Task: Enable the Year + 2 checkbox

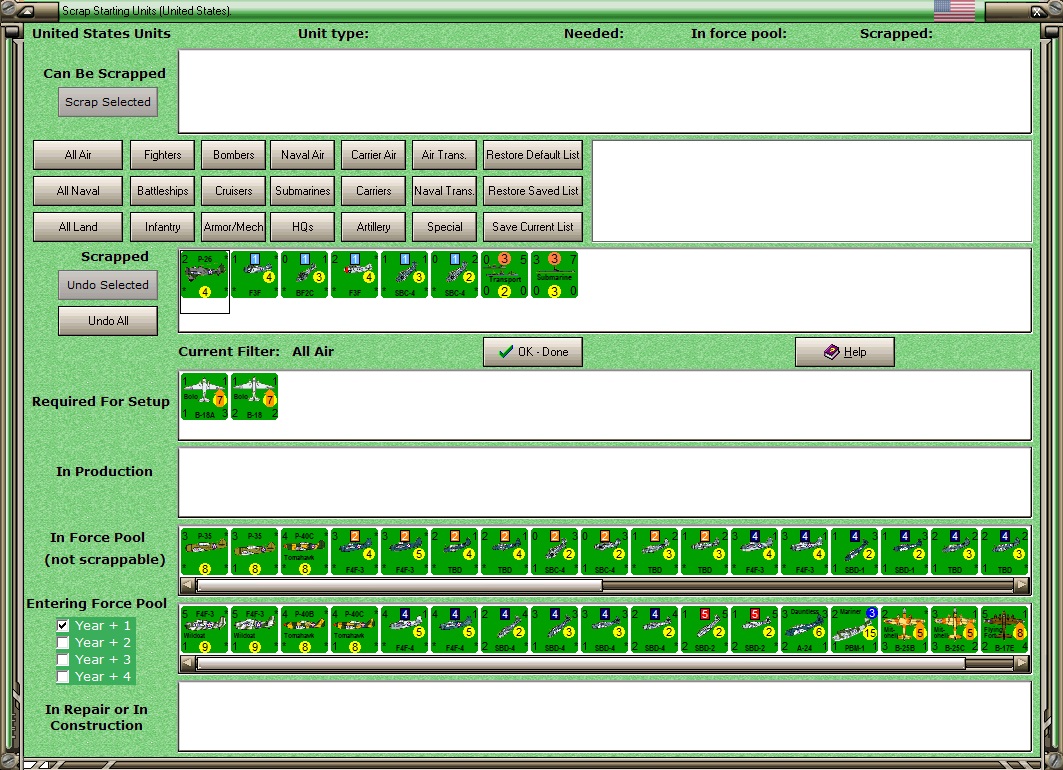Action: point(63,642)
